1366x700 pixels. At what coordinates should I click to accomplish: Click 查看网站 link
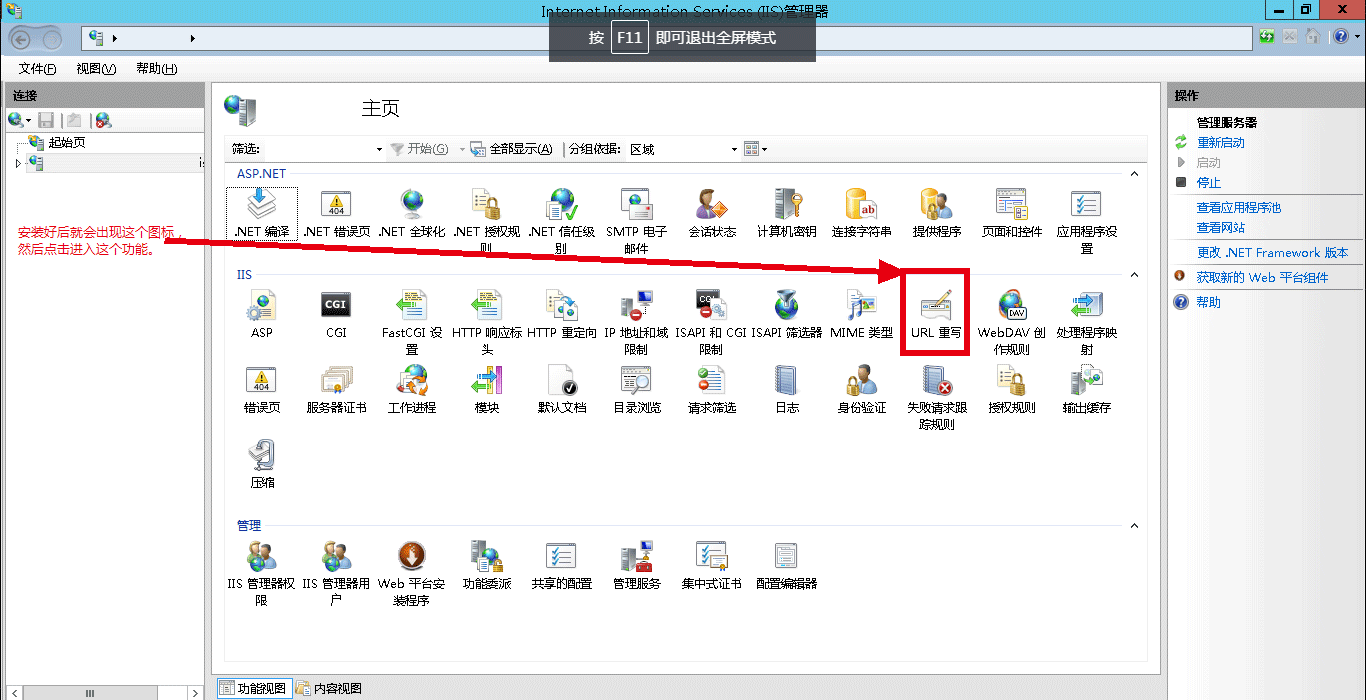tap(1221, 228)
